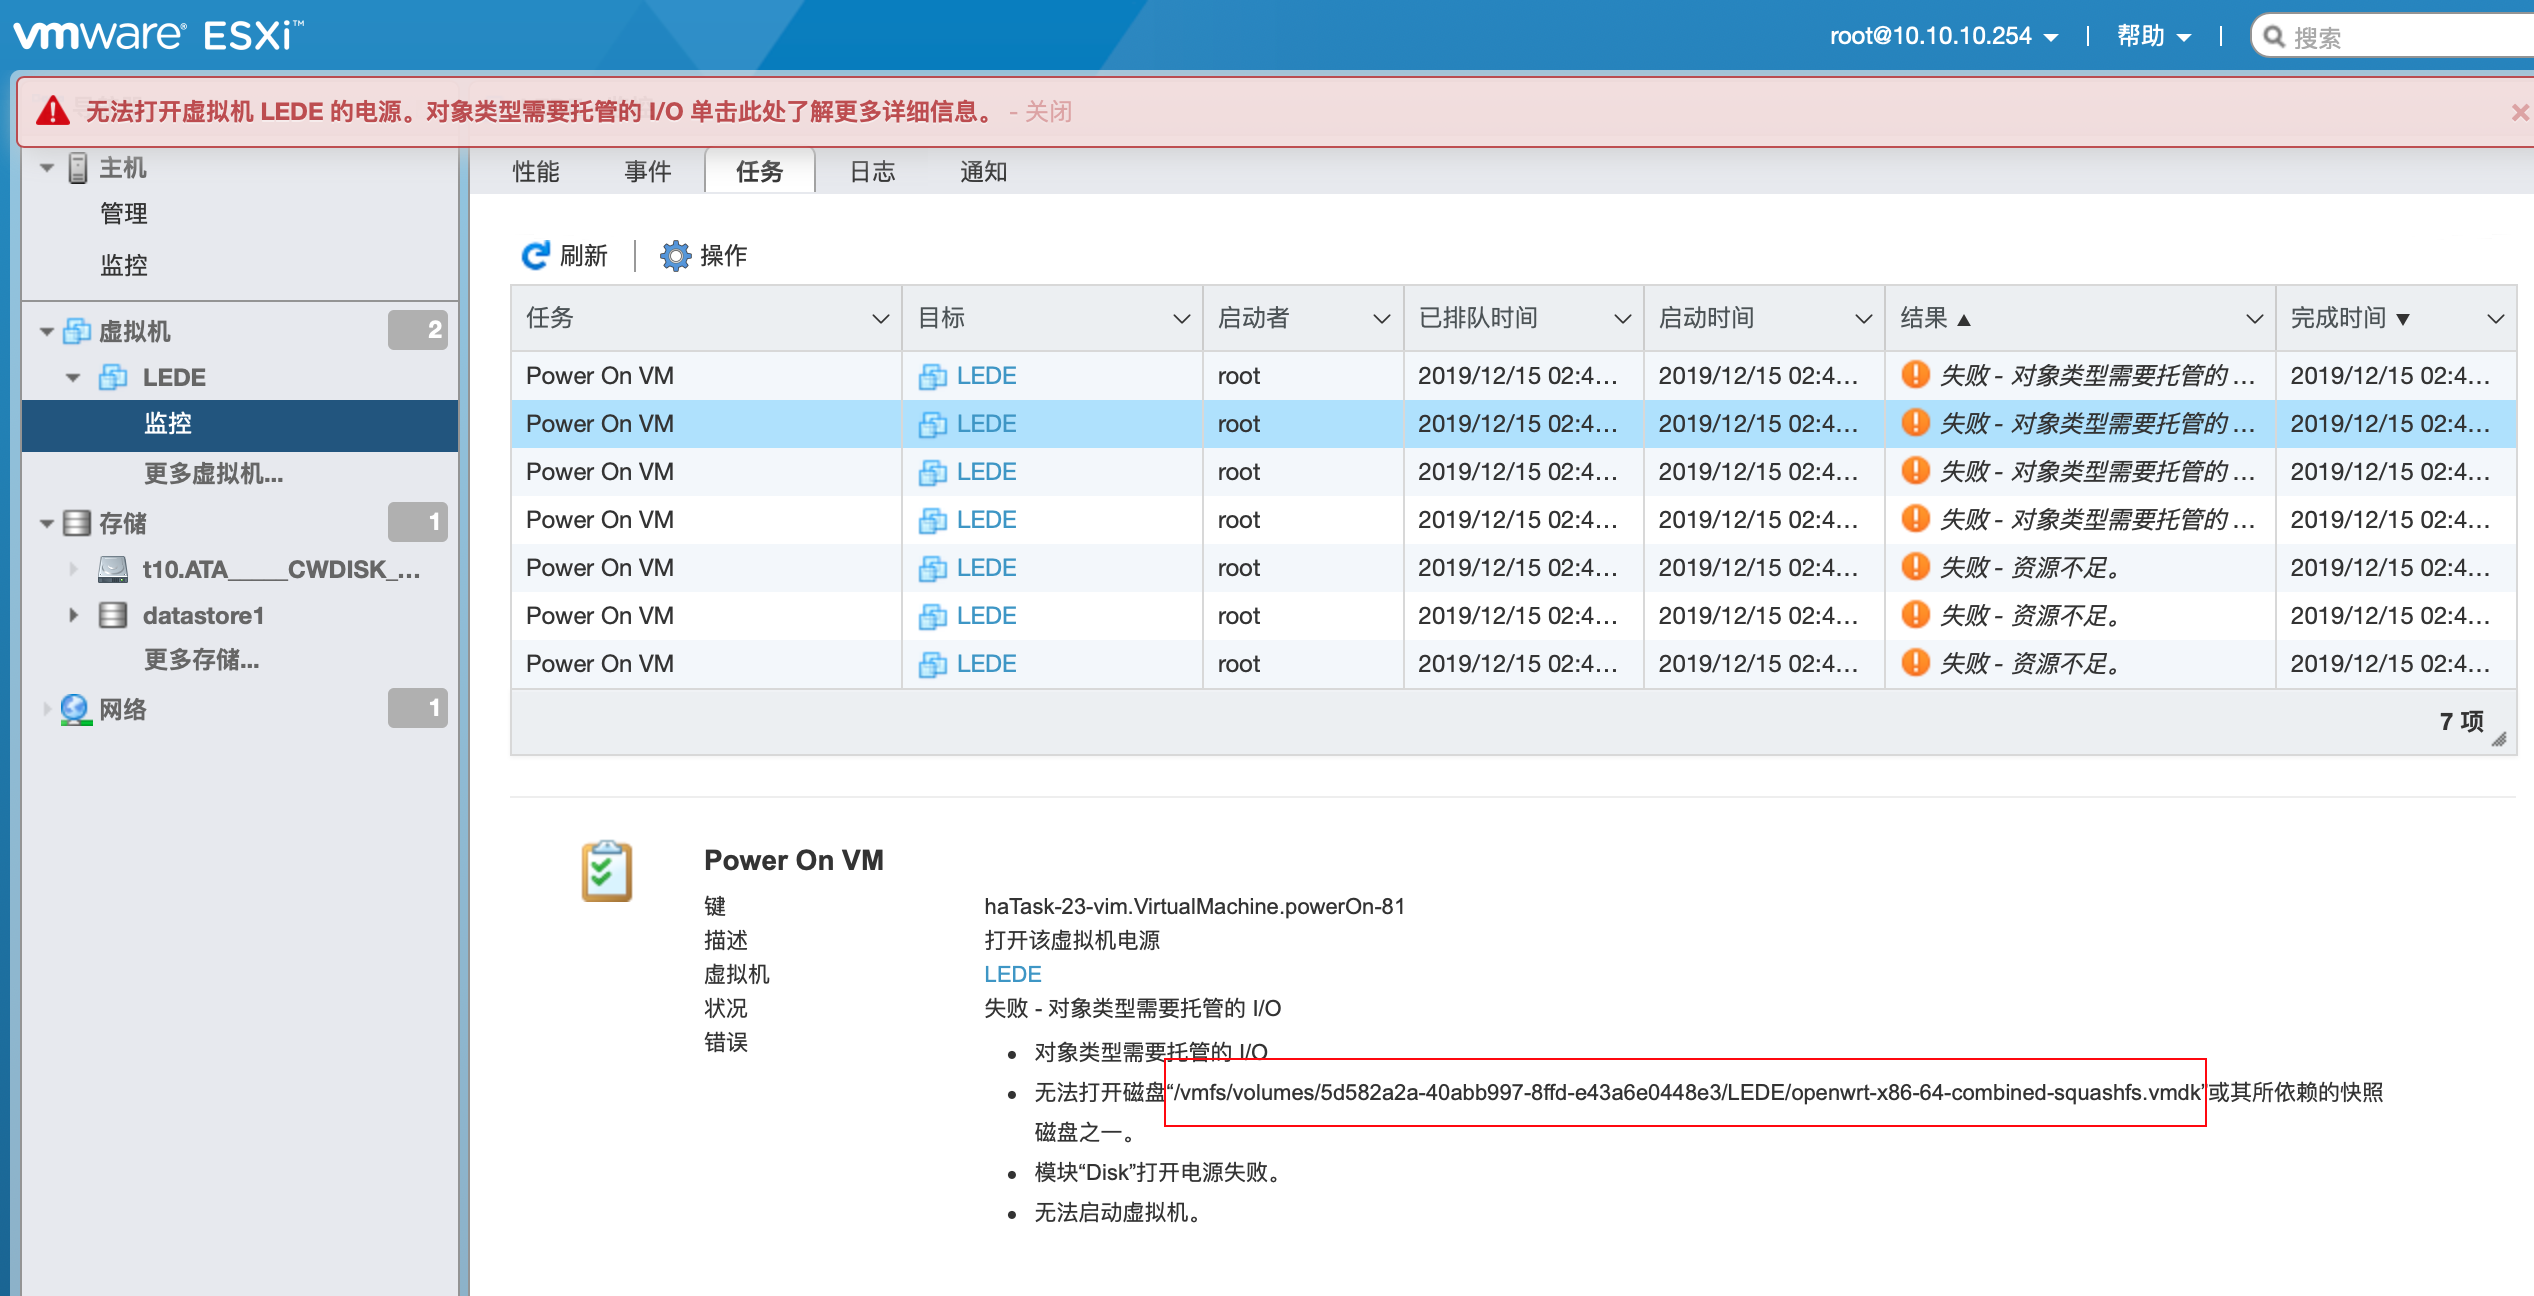Click the failure icon in the third task row
Viewport: 2534px width, 1296px height.
(1915, 471)
